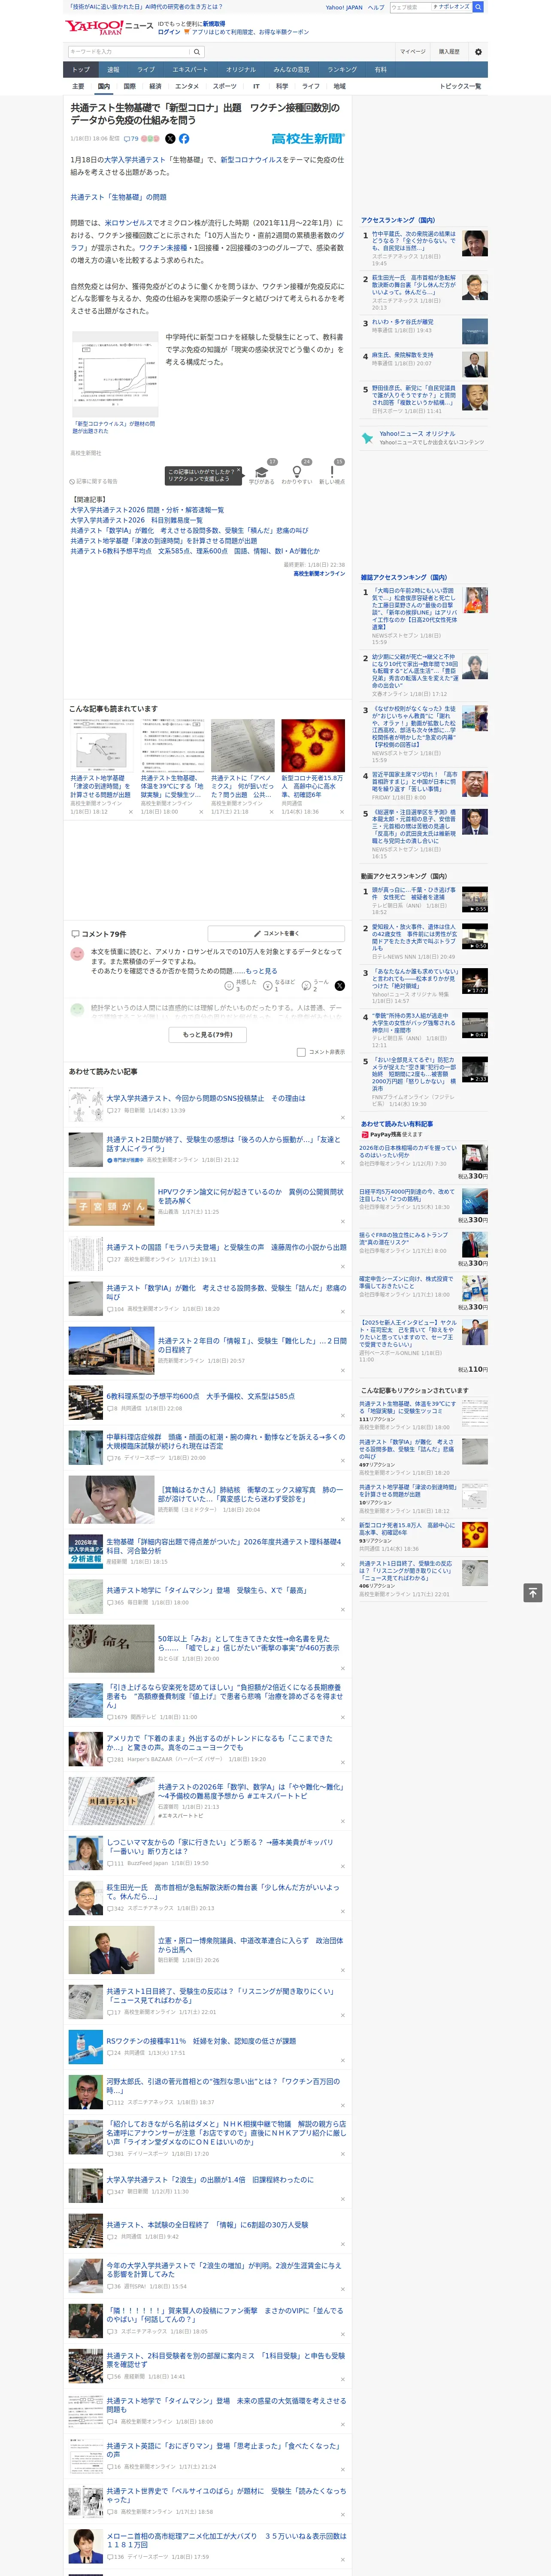Select the みんなの意見 tab

(x=291, y=69)
